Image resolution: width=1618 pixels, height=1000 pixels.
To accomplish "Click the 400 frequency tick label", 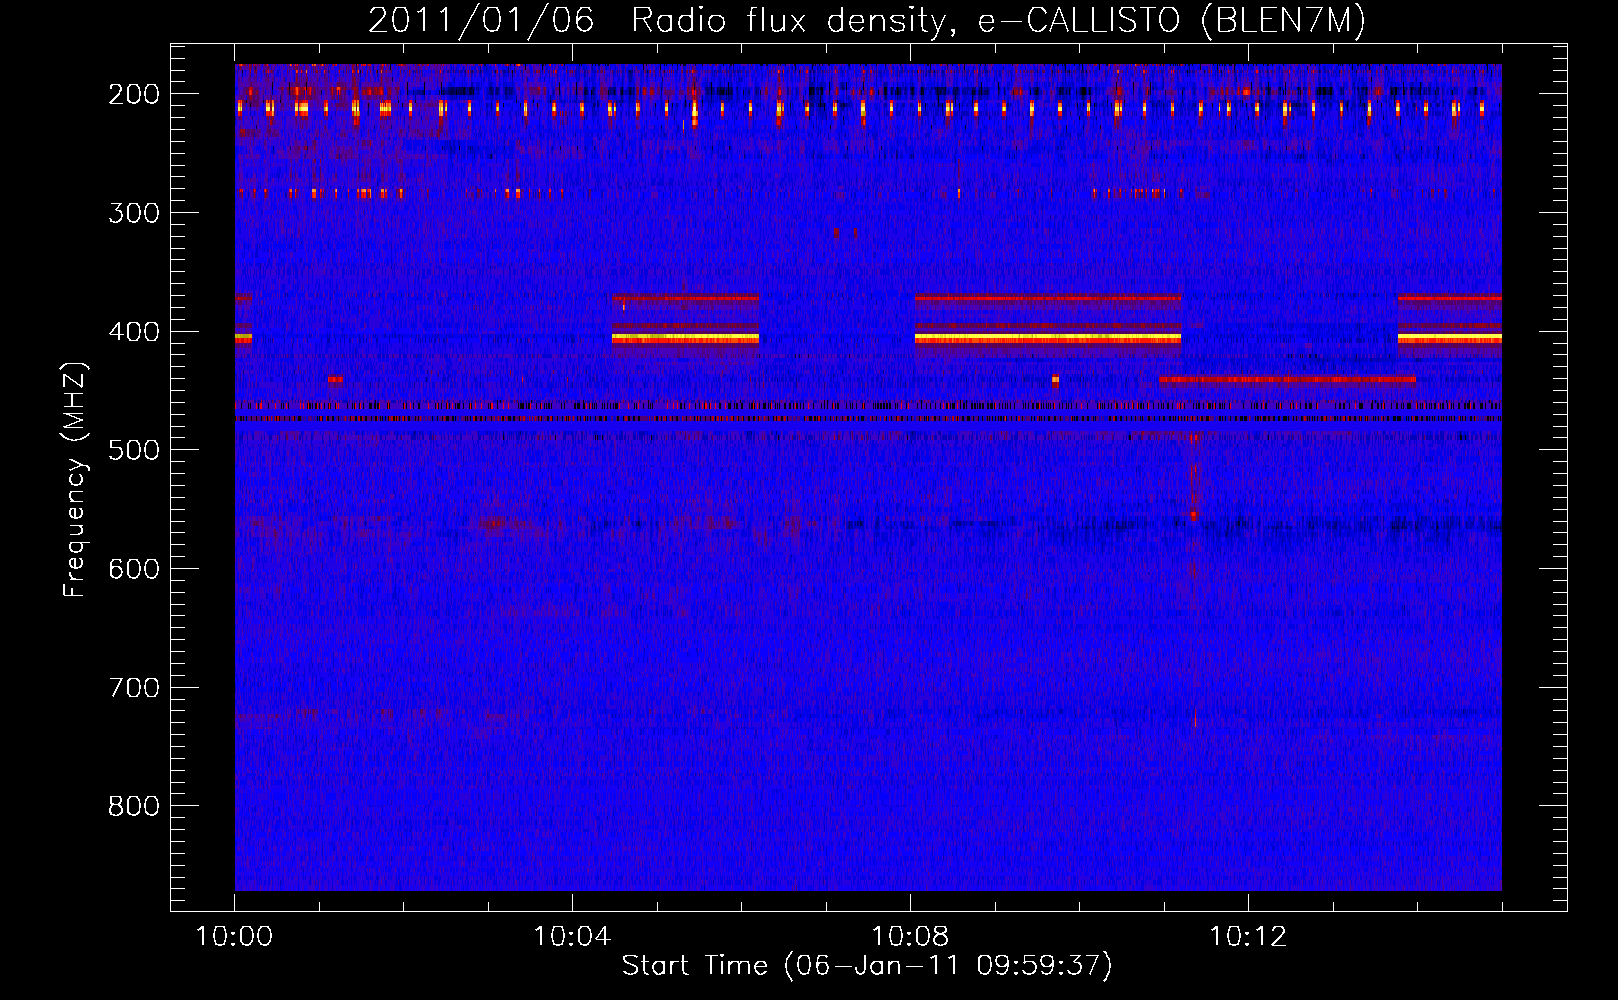I will [134, 332].
